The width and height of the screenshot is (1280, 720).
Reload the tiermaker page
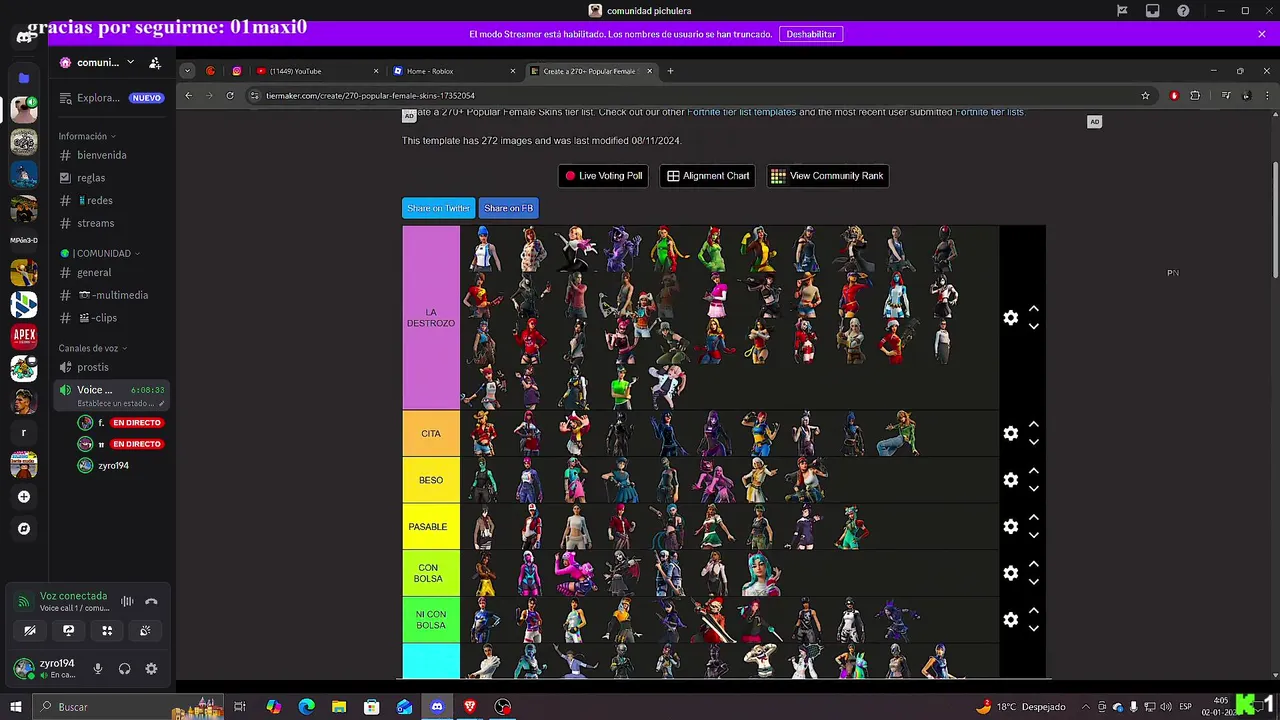point(230,96)
